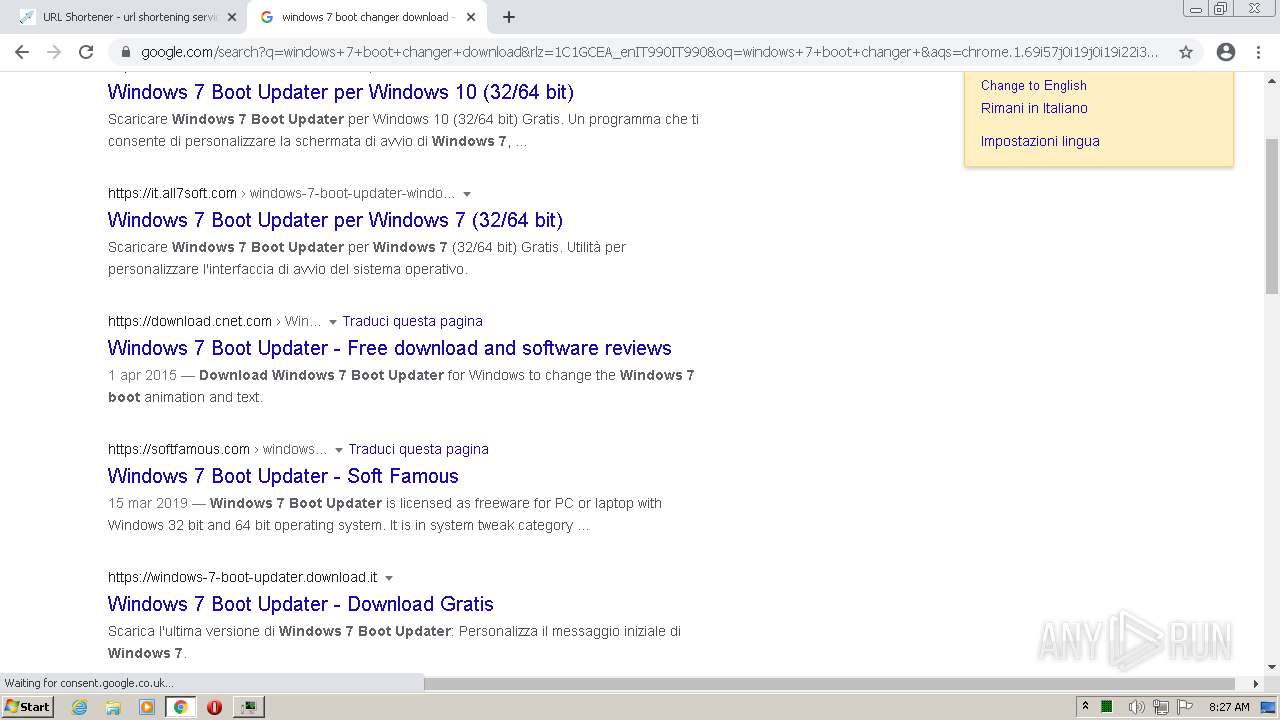
Task: Open Windows 7 Boot Updater per Windows 10 result
Action: [x=341, y=92]
